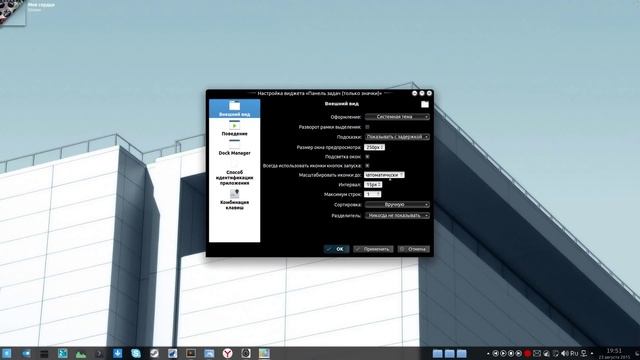The width and height of the screenshot is (640, 360).
Task: Click the Применить button
Action: (373, 249)
